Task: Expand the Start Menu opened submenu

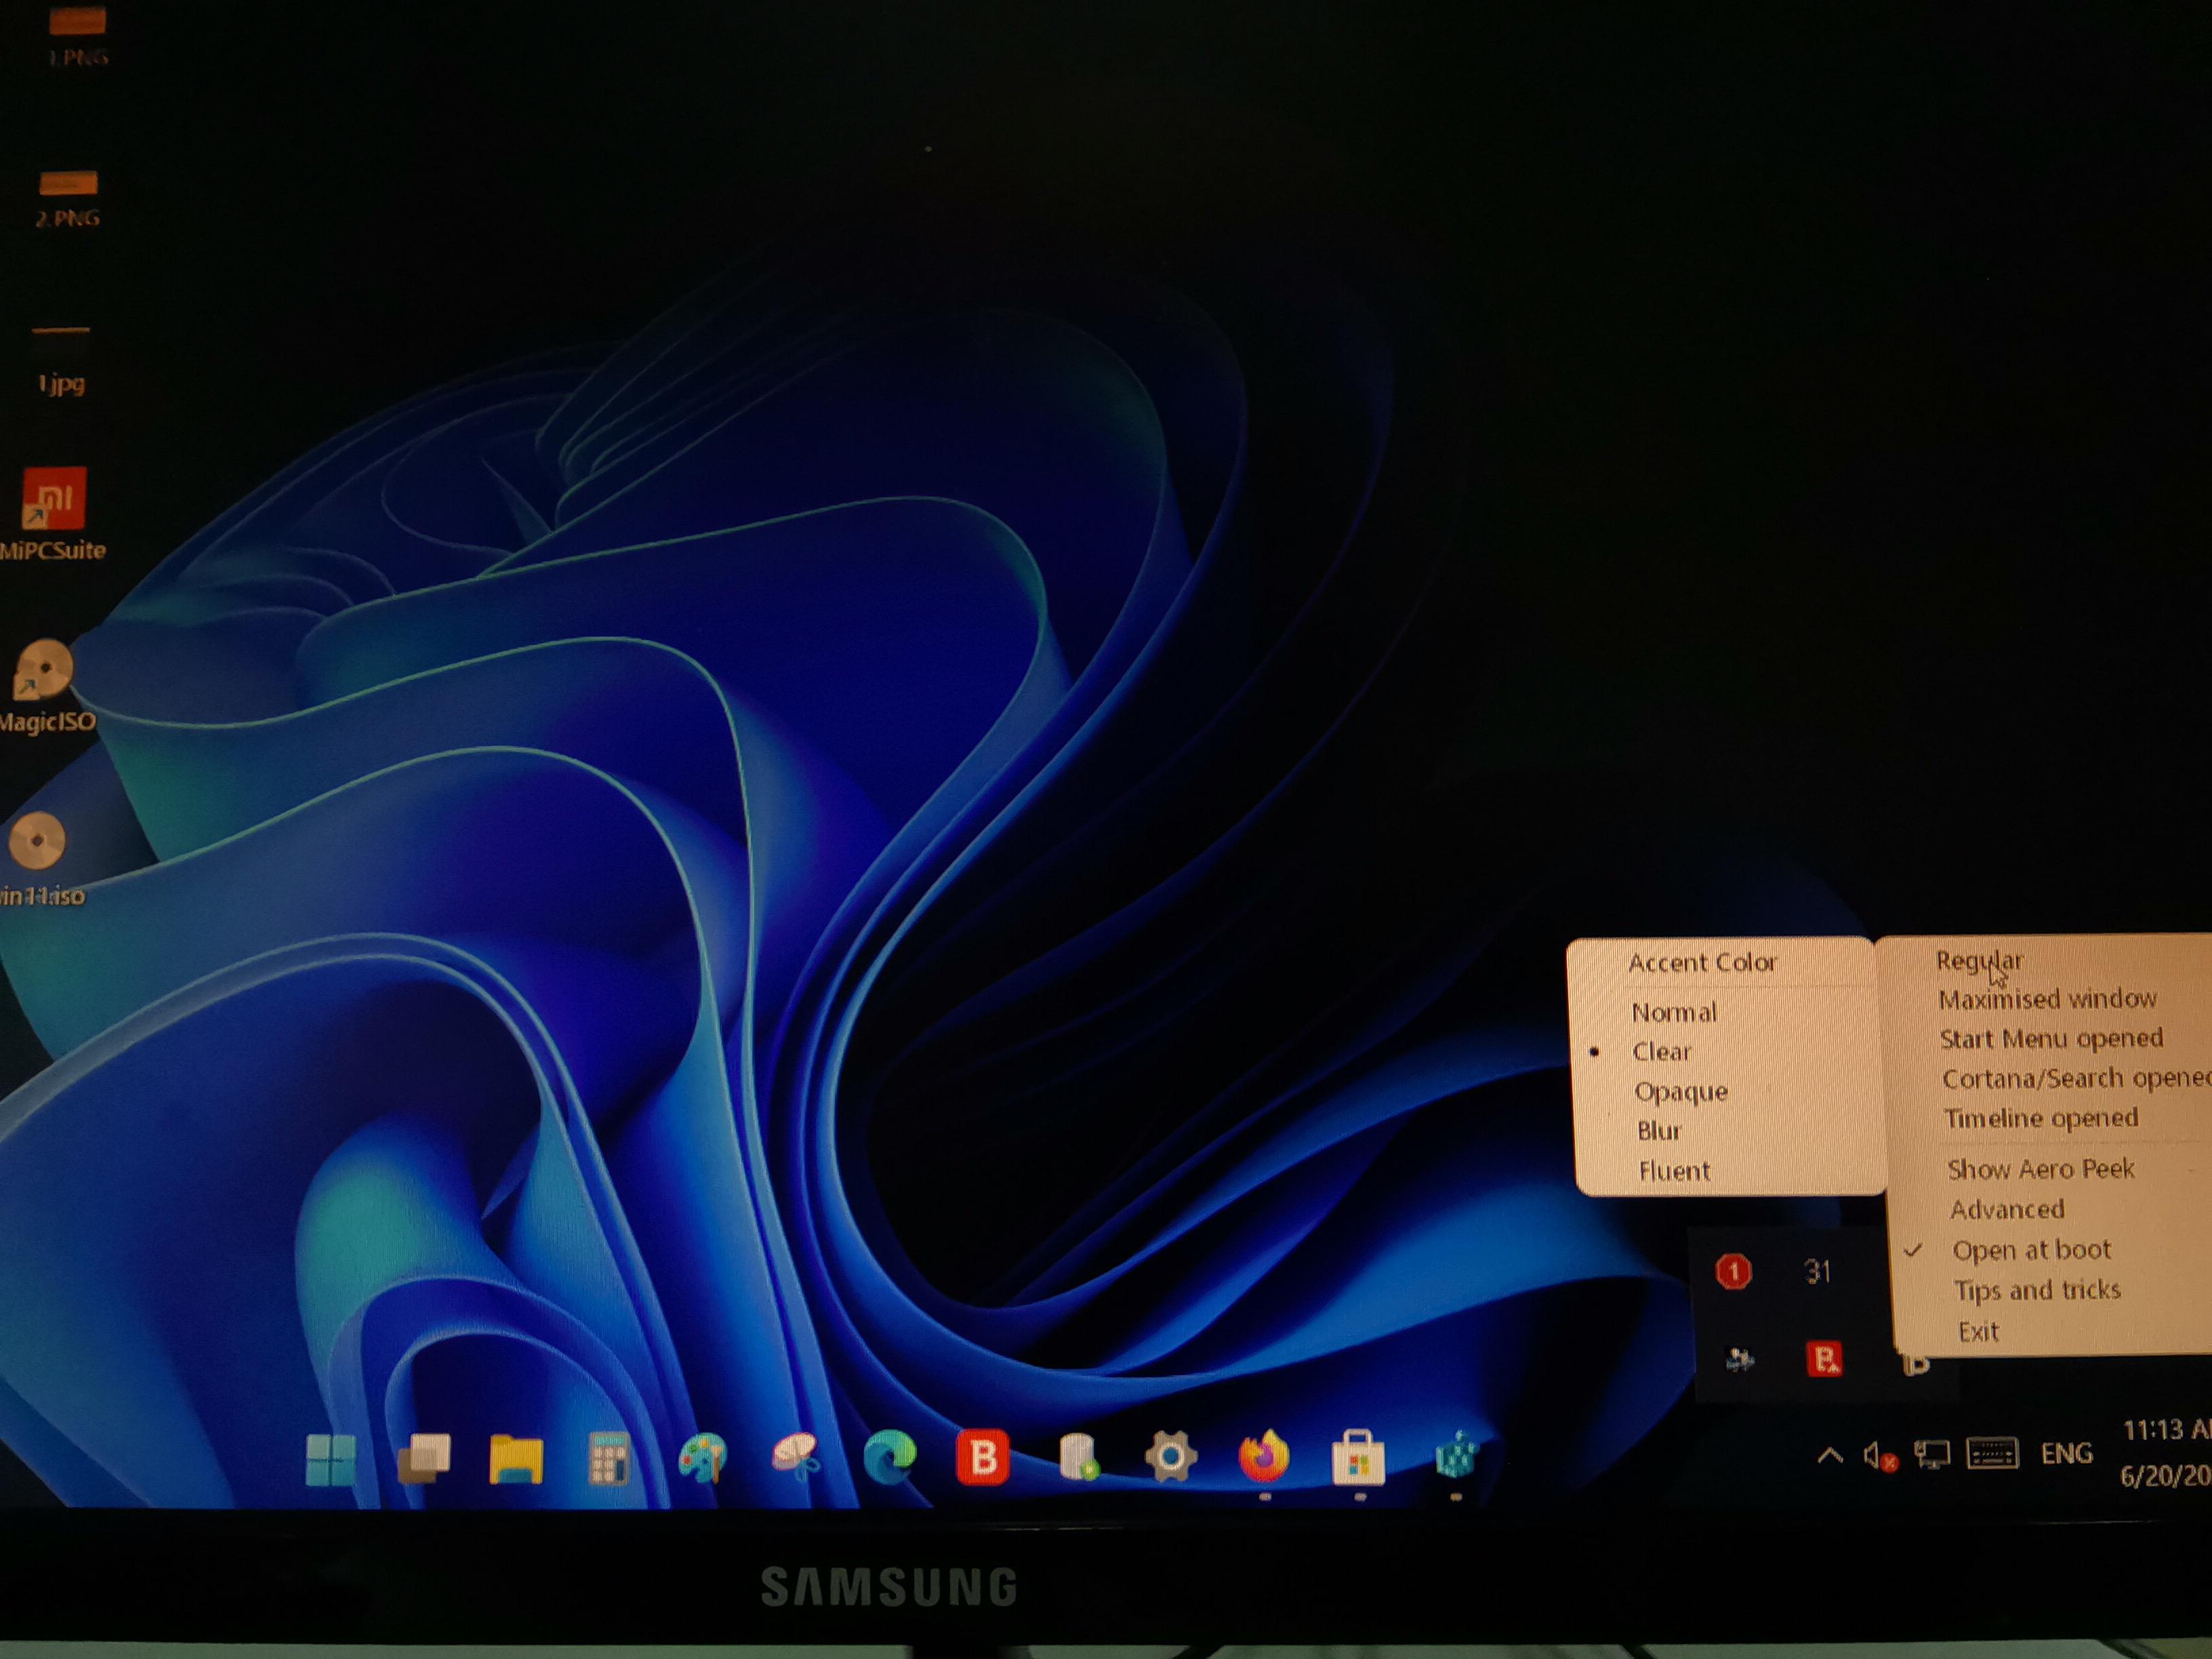Action: pyautogui.click(x=2050, y=1039)
